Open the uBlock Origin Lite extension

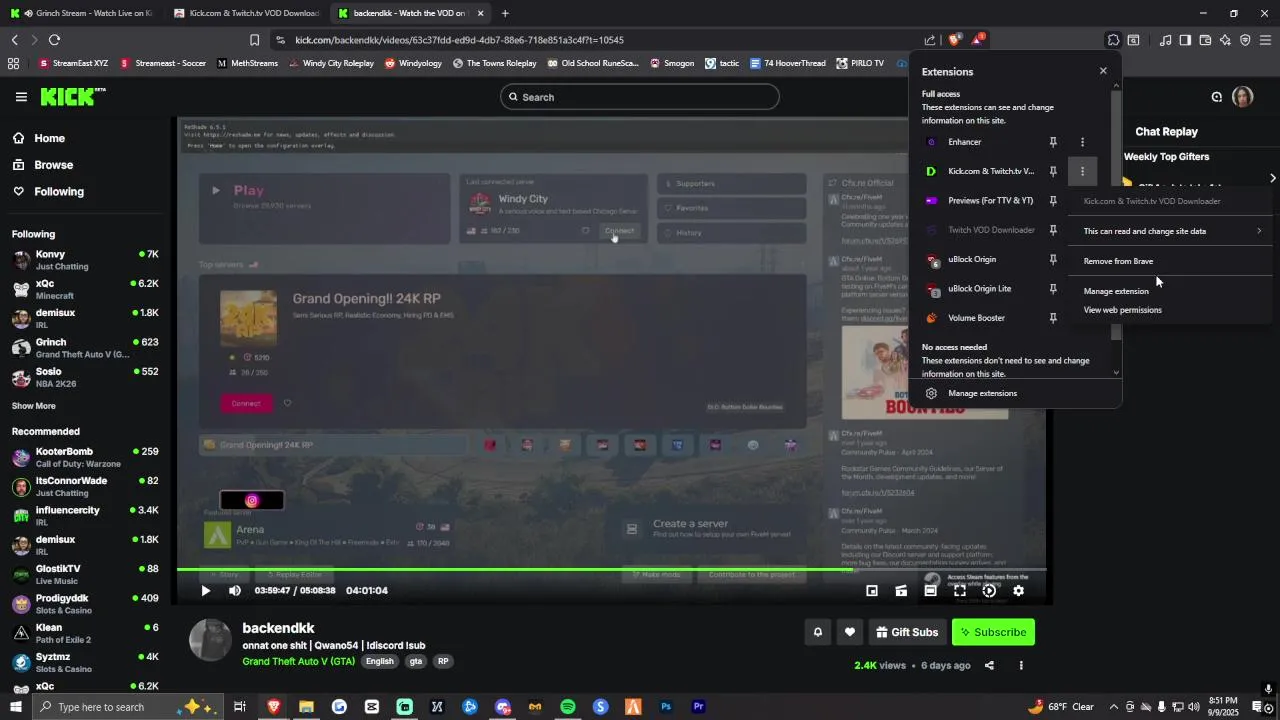tap(980, 289)
